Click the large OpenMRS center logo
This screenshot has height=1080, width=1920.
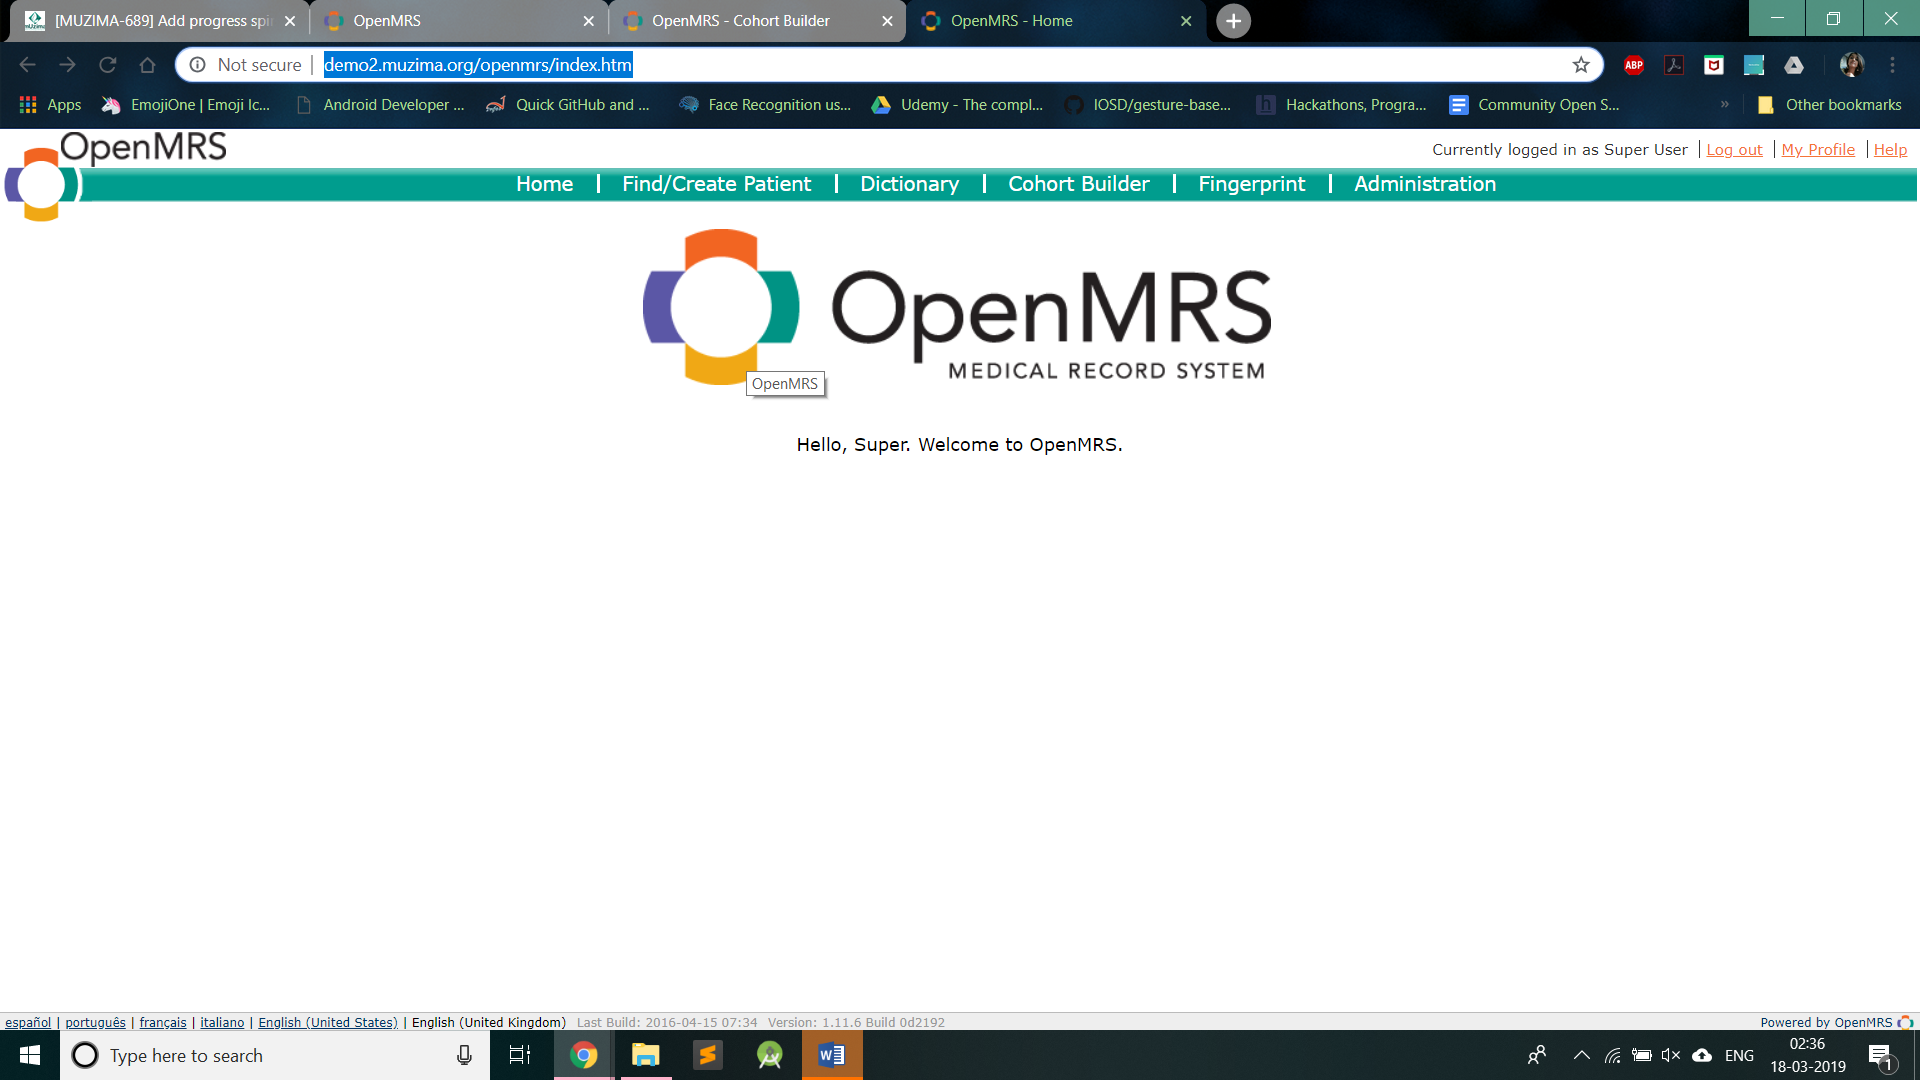(957, 307)
